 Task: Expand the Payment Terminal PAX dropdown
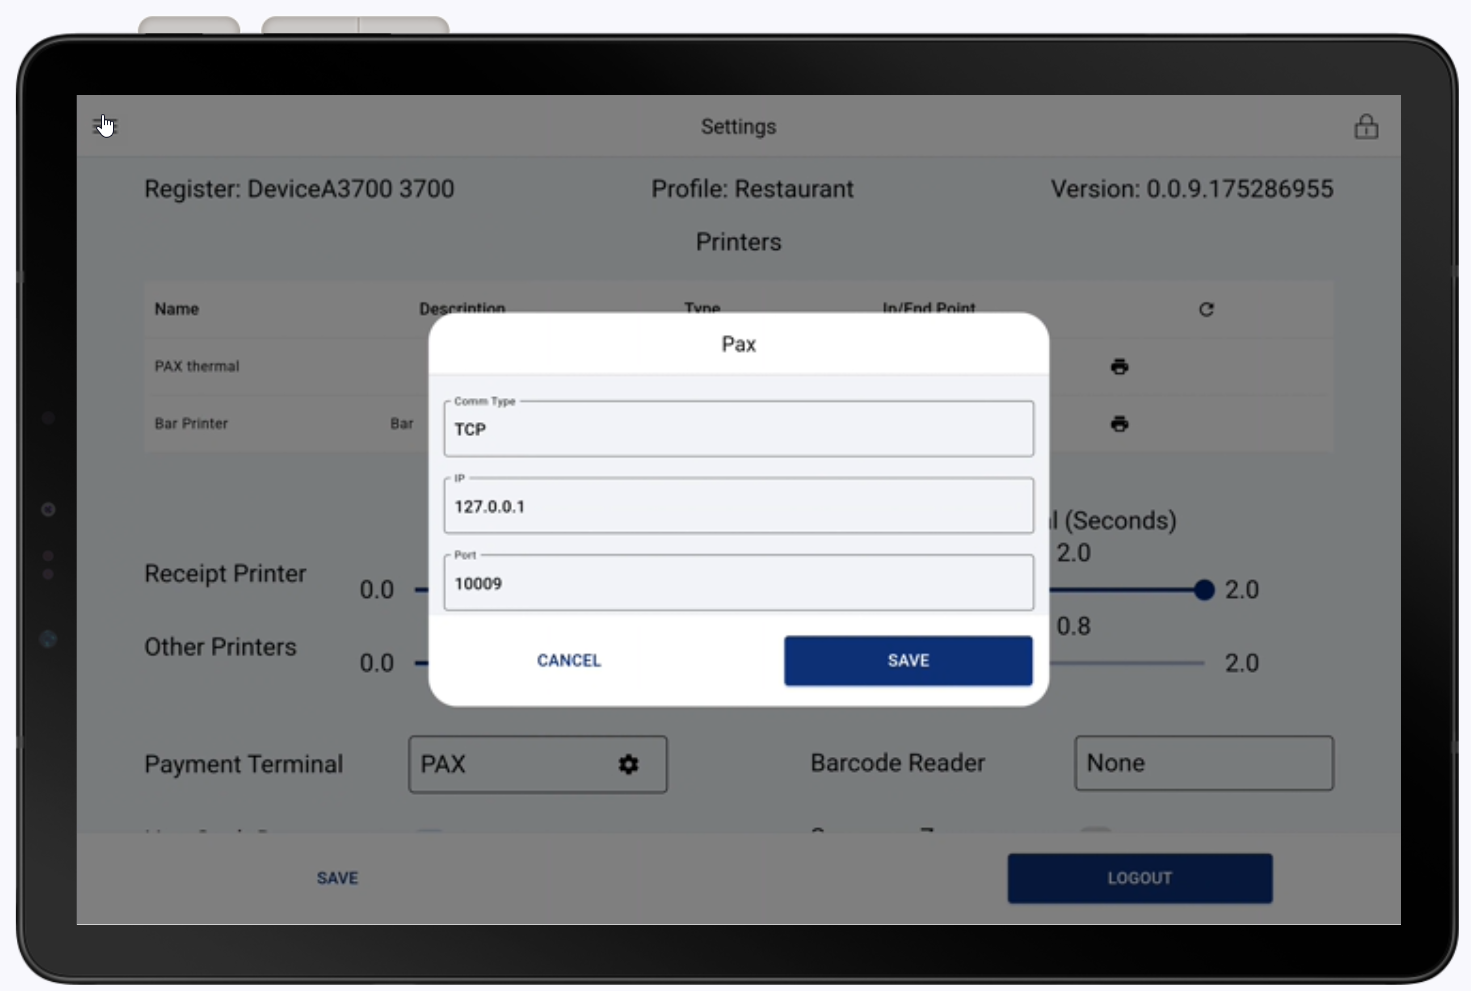coord(510,765)
